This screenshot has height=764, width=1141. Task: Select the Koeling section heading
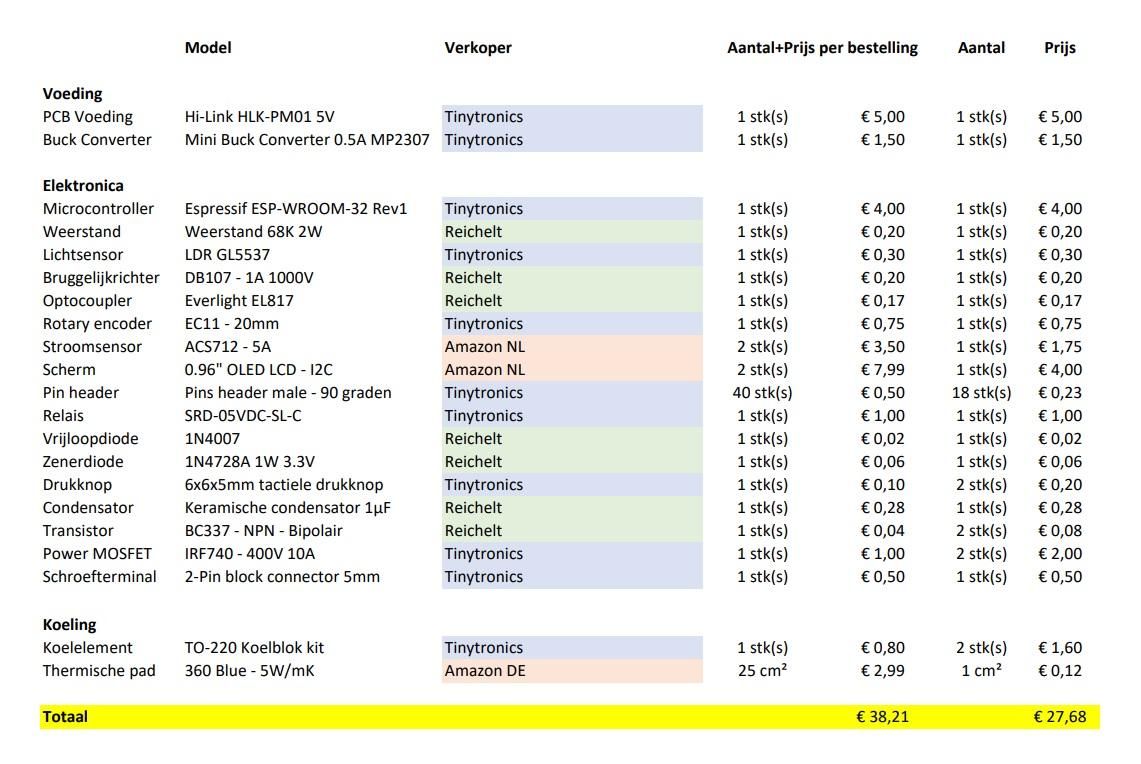point(69,624)
